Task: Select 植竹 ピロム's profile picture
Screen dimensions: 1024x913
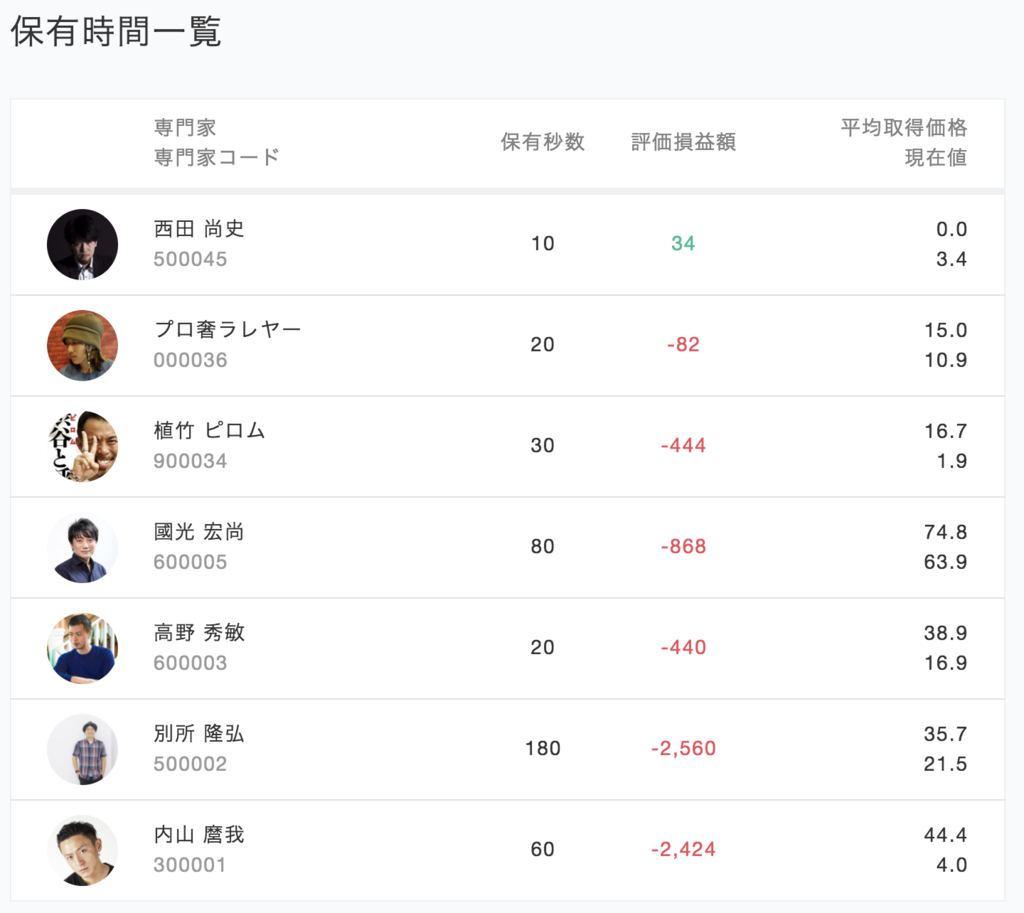Action: [83, 446]
